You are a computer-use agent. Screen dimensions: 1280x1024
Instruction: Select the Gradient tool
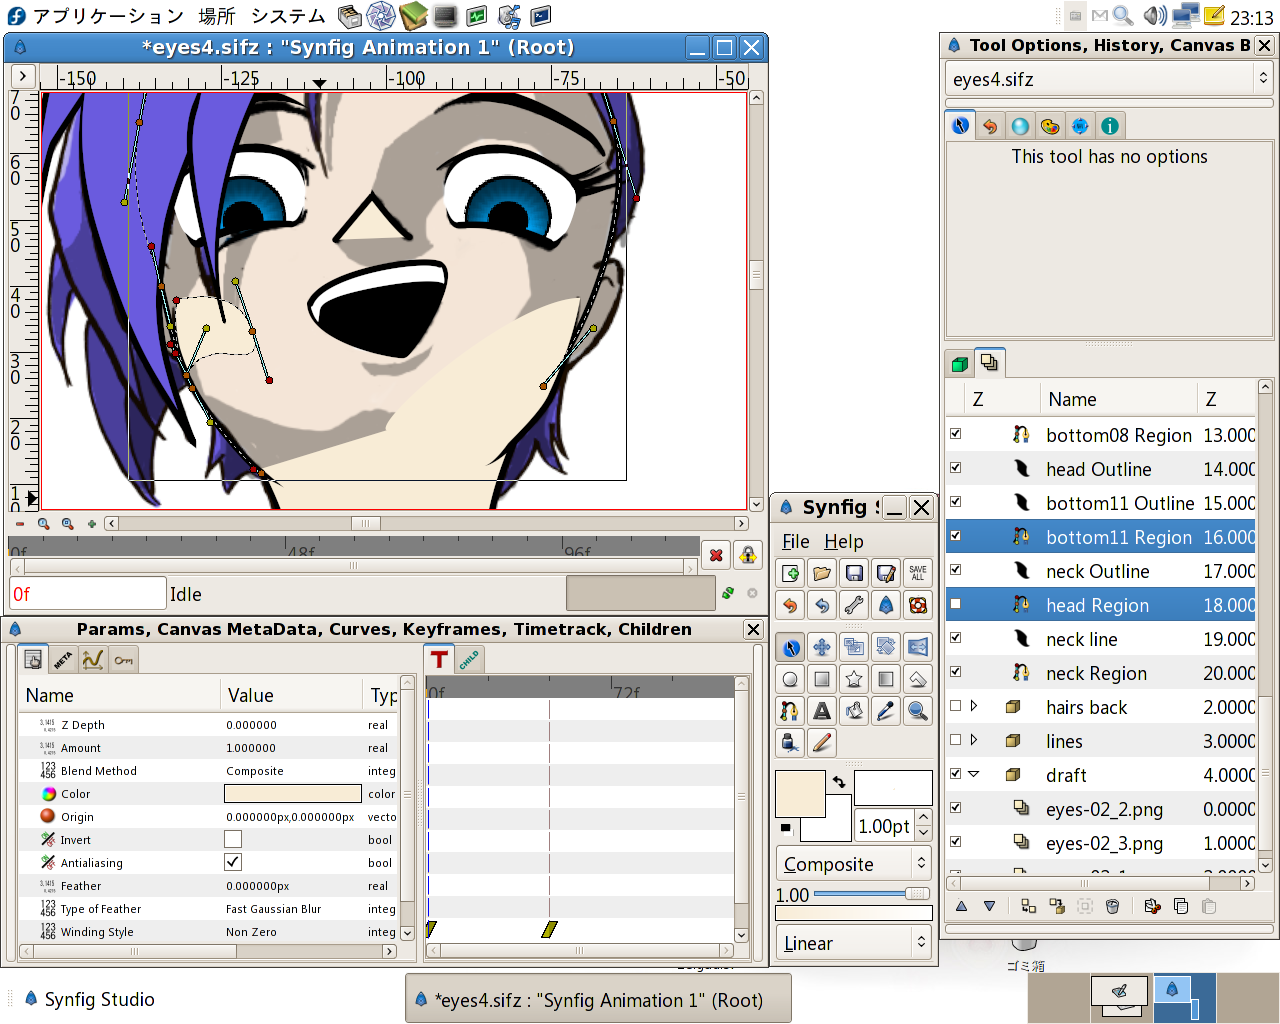[x=886, y=679]
